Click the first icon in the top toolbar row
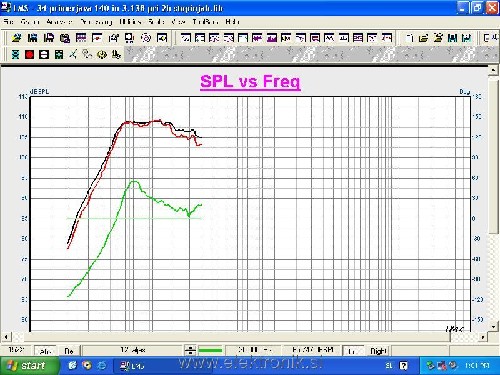 point(16,38)
